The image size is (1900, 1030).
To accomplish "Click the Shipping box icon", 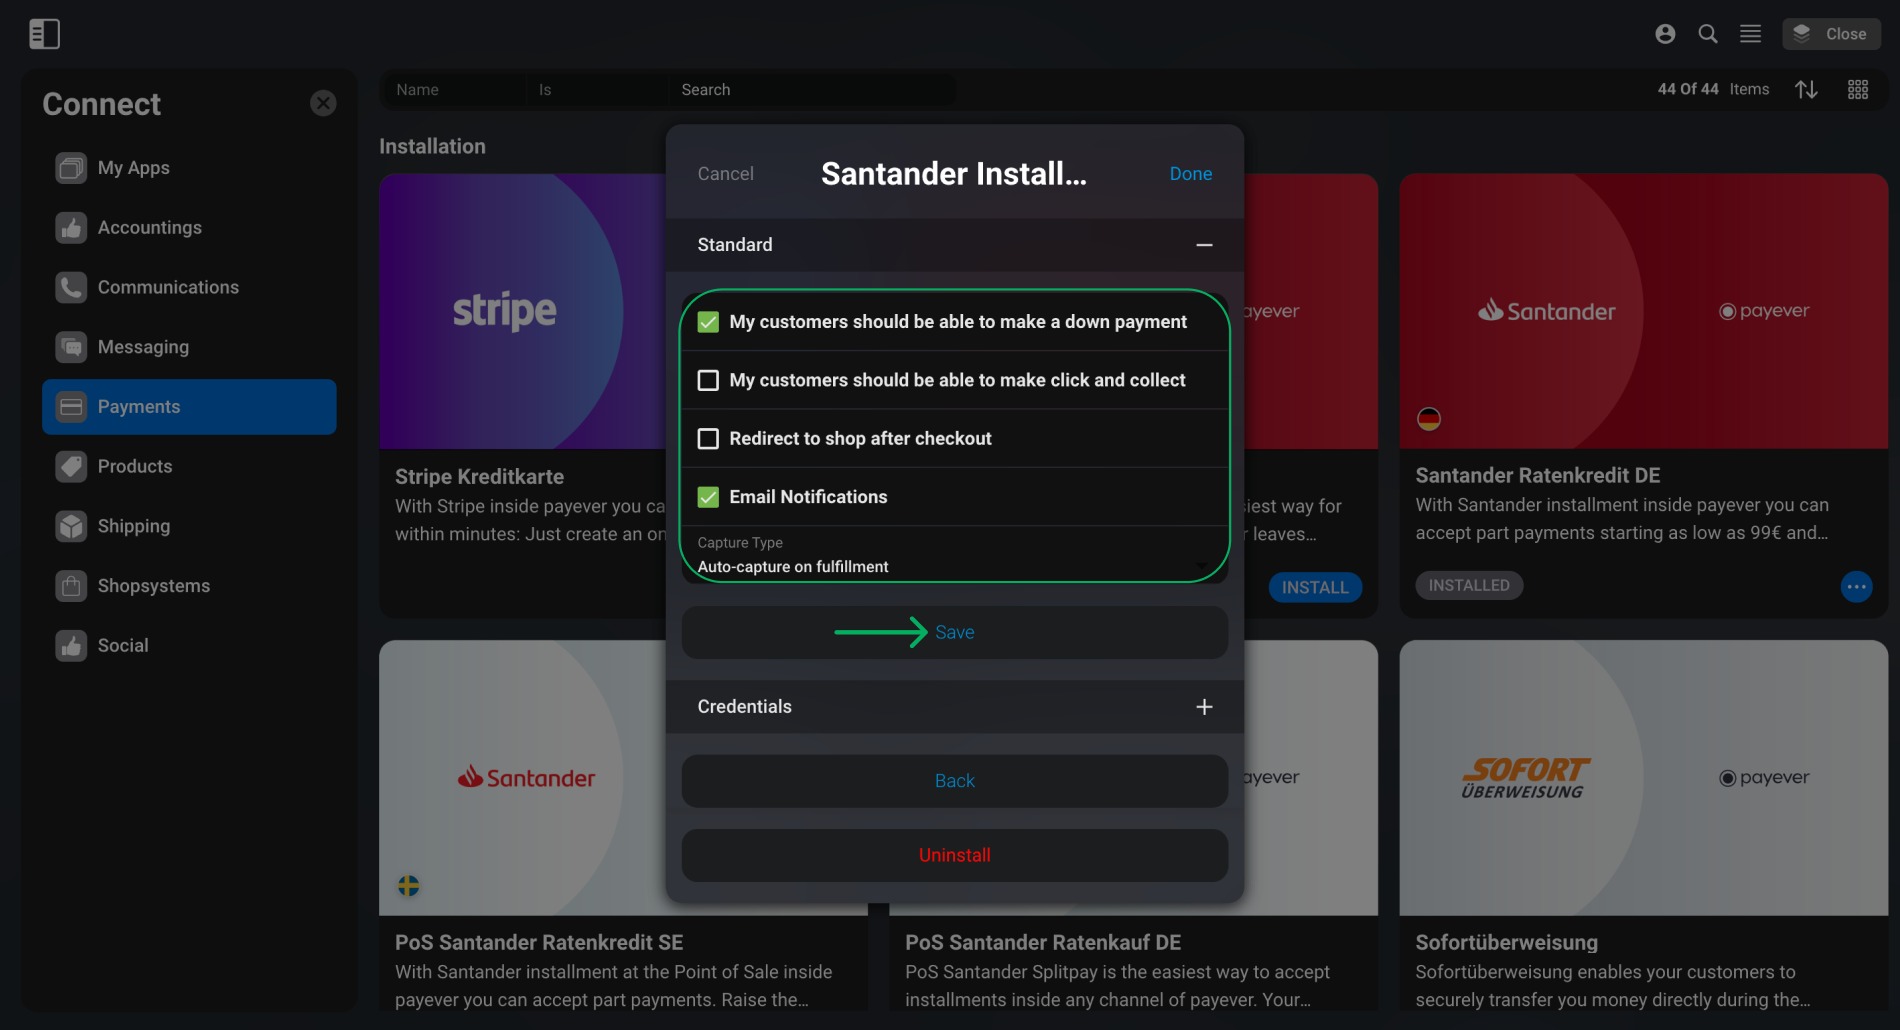I will coord(71,526).
